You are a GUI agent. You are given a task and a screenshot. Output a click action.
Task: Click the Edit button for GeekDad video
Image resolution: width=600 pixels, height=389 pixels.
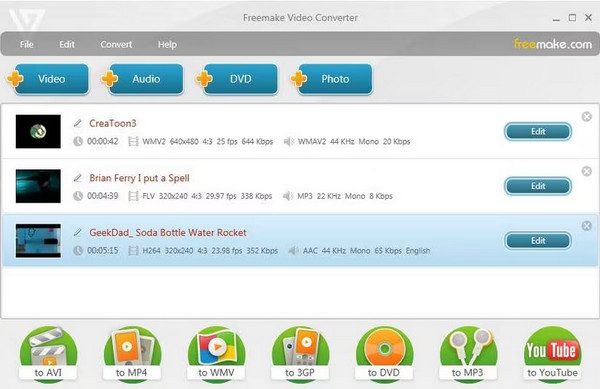click(538, 241)
